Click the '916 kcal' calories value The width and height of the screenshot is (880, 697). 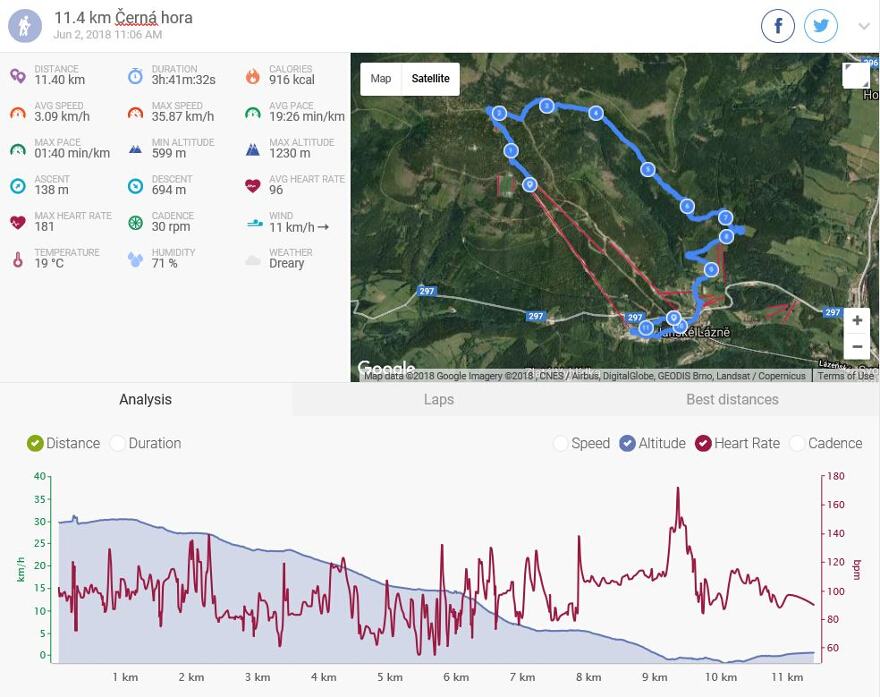(292, 80)
